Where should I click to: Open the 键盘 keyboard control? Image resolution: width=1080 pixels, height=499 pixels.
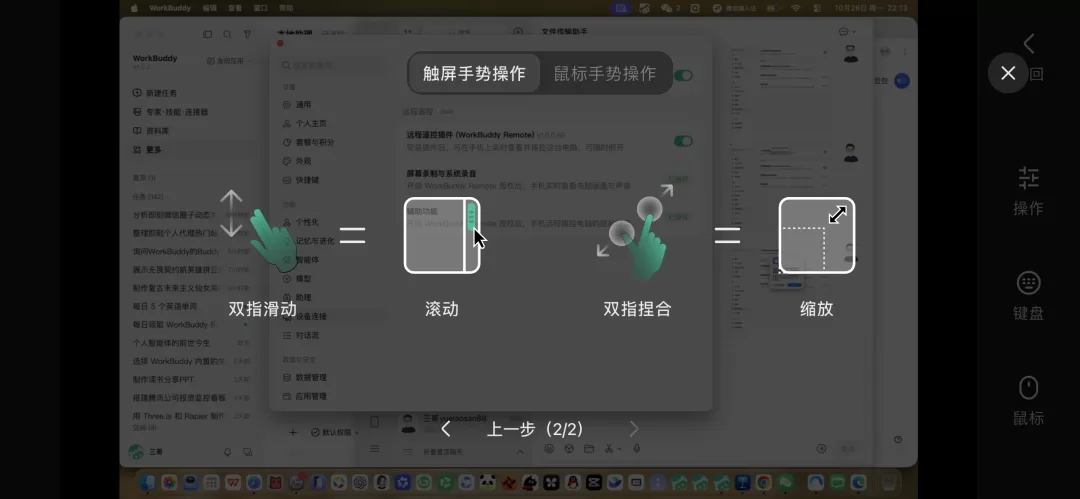1028,296
